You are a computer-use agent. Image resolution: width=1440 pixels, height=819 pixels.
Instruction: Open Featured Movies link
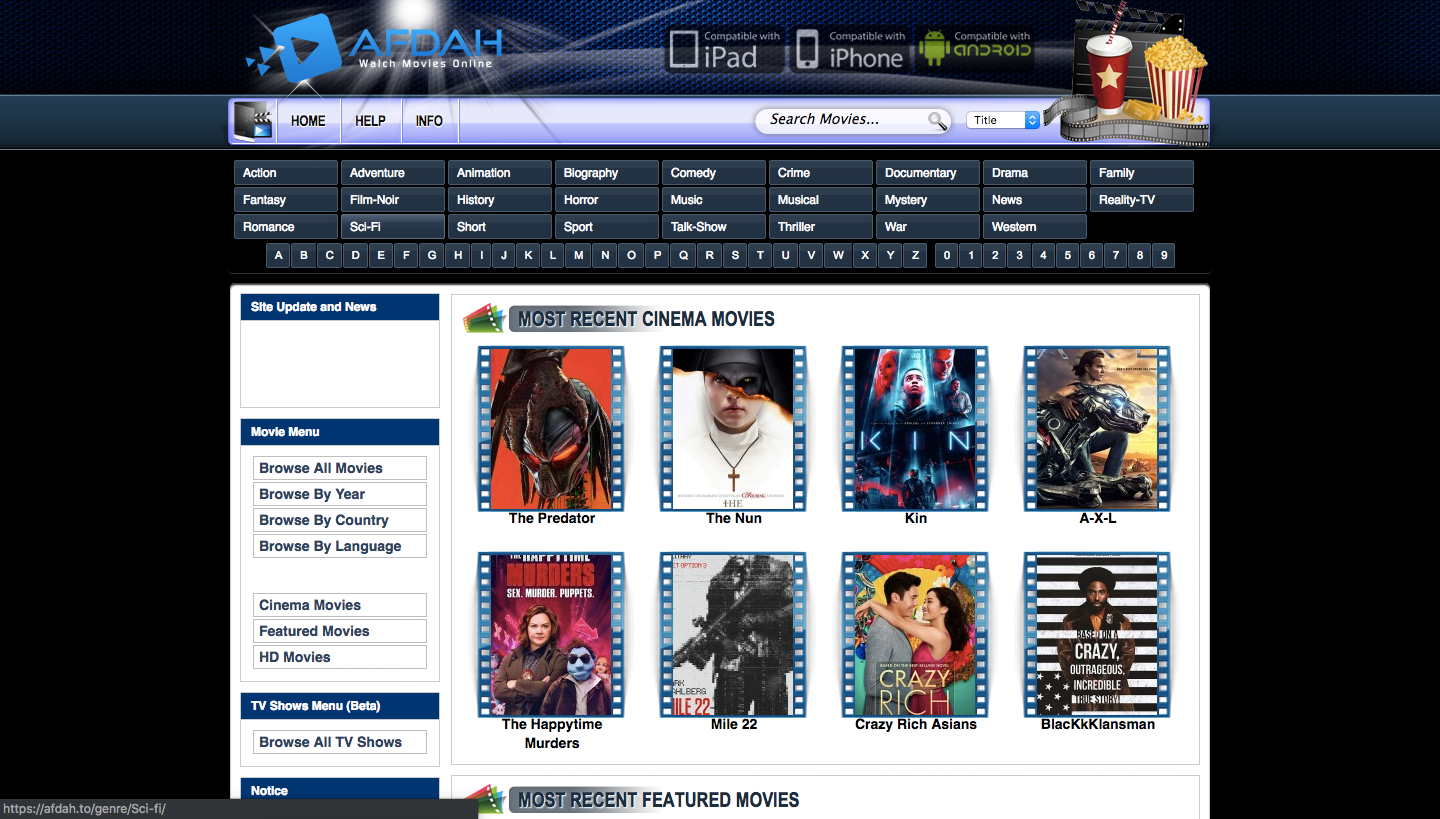[x=340, y=631]
